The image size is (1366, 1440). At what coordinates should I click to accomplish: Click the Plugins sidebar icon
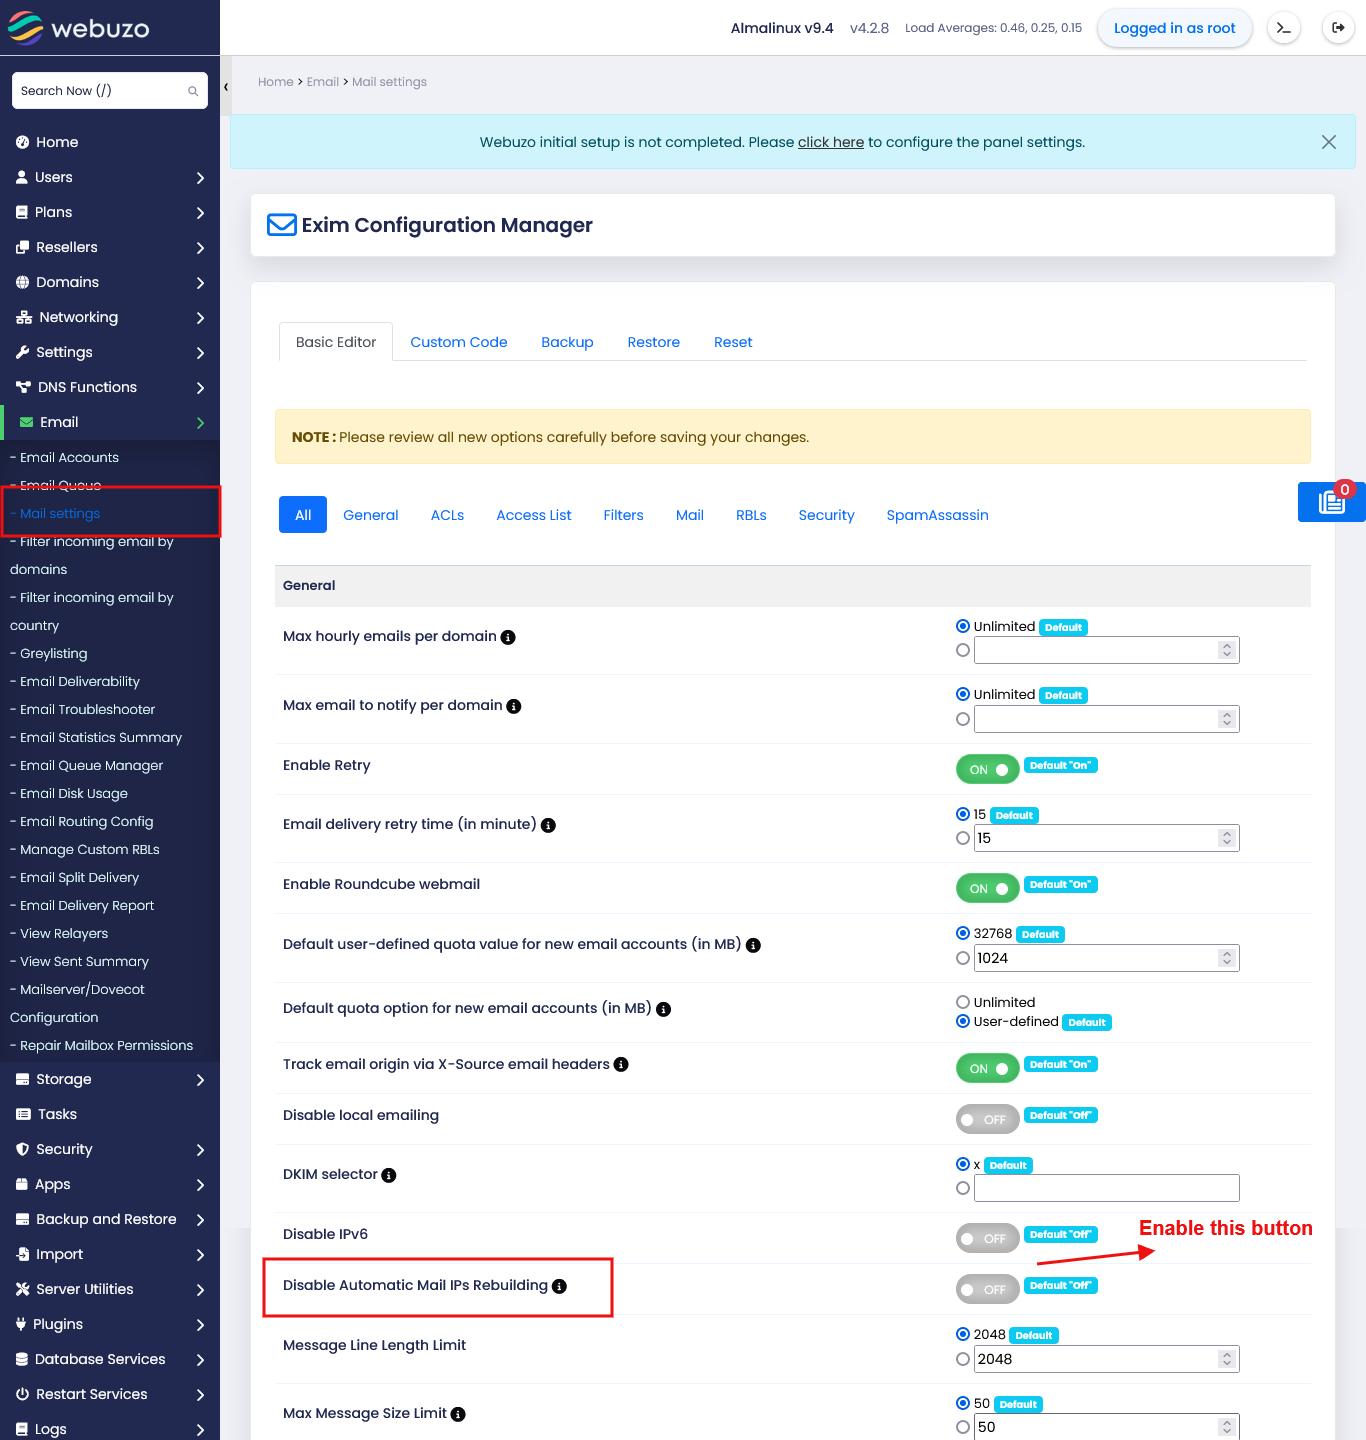(22, 1324)
